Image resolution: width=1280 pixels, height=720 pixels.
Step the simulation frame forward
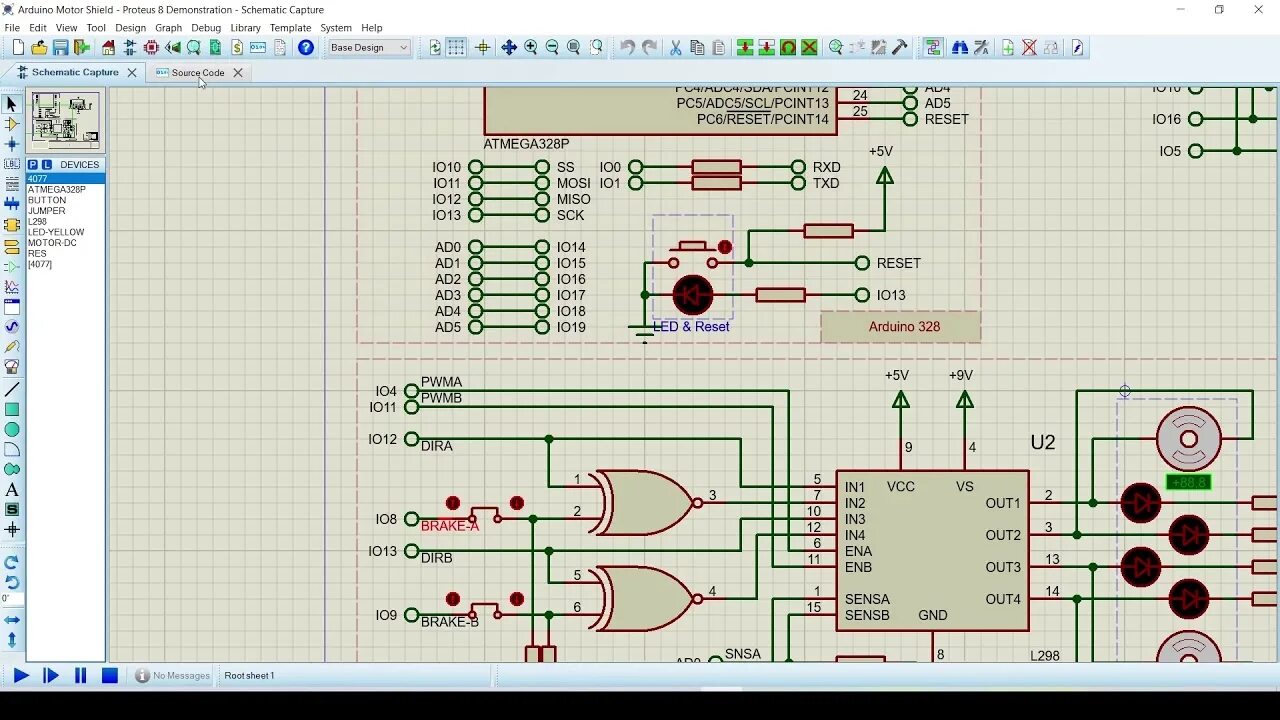50,676
